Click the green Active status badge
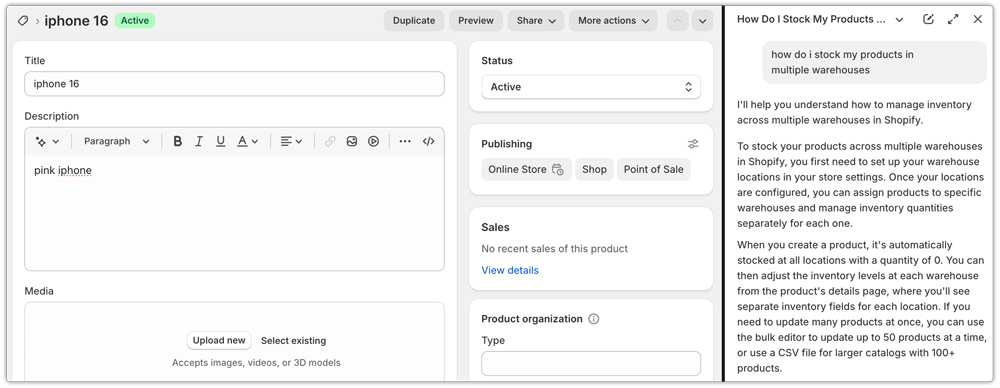 [135, 20]
